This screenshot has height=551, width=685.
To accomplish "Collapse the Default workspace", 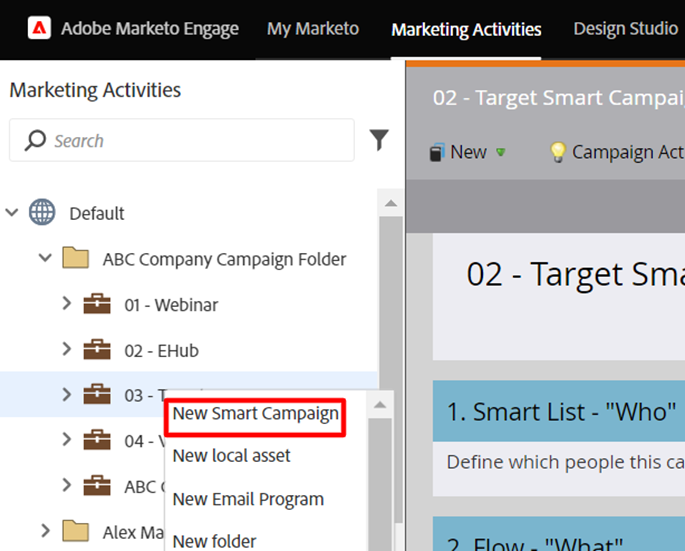I will pos(12,213).
